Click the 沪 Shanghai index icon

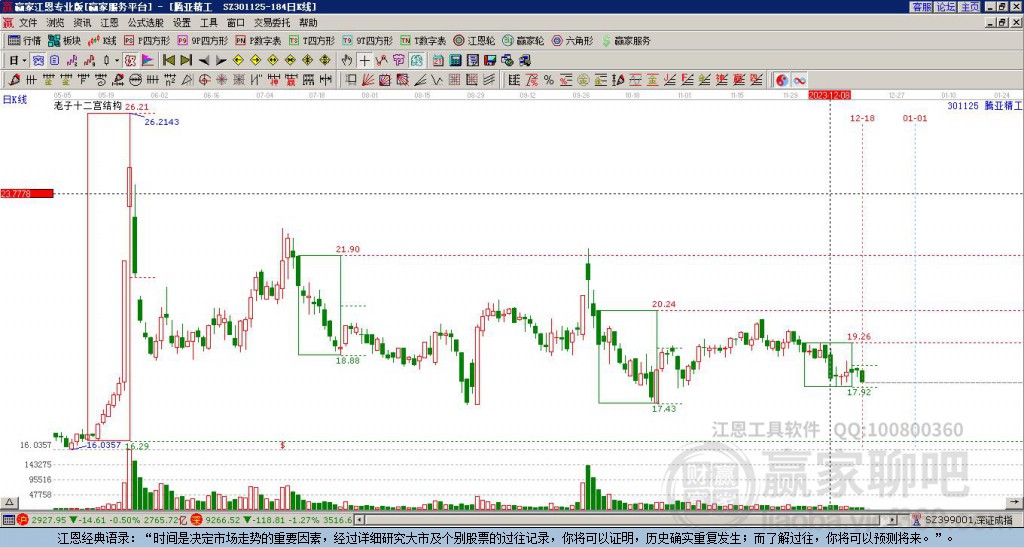tap(23, 520)
